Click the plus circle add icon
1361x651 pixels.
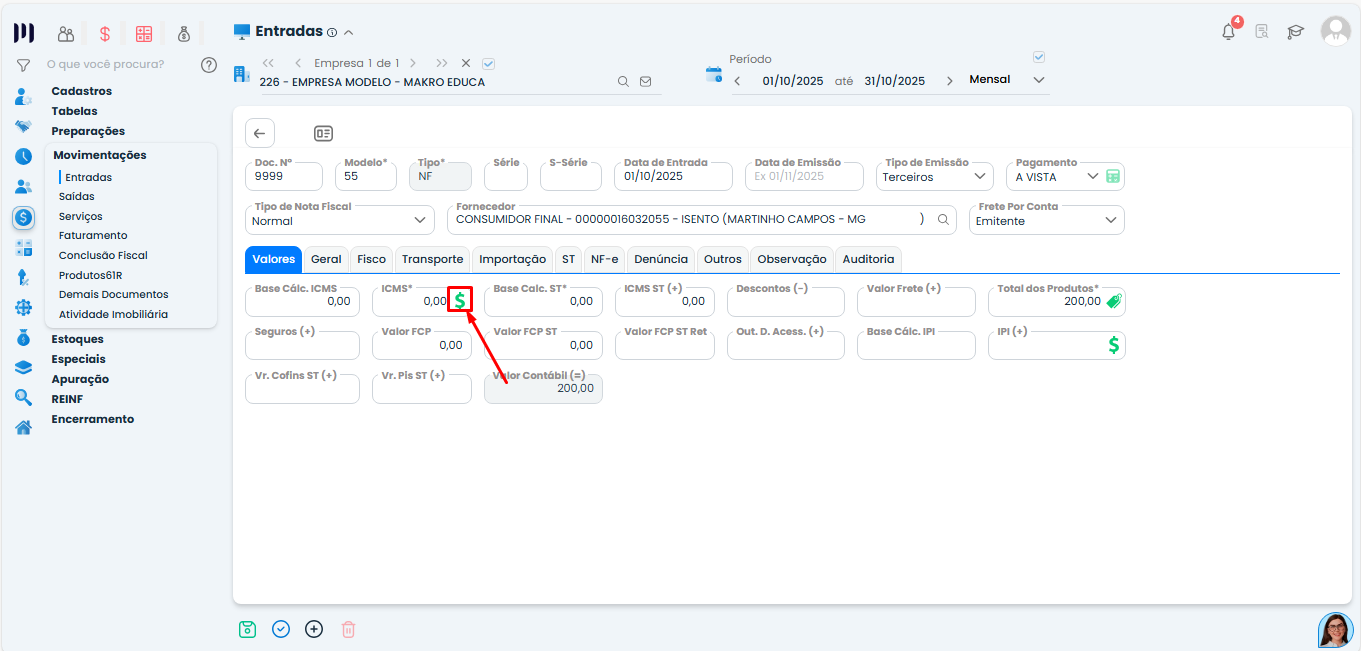(314, 629)
